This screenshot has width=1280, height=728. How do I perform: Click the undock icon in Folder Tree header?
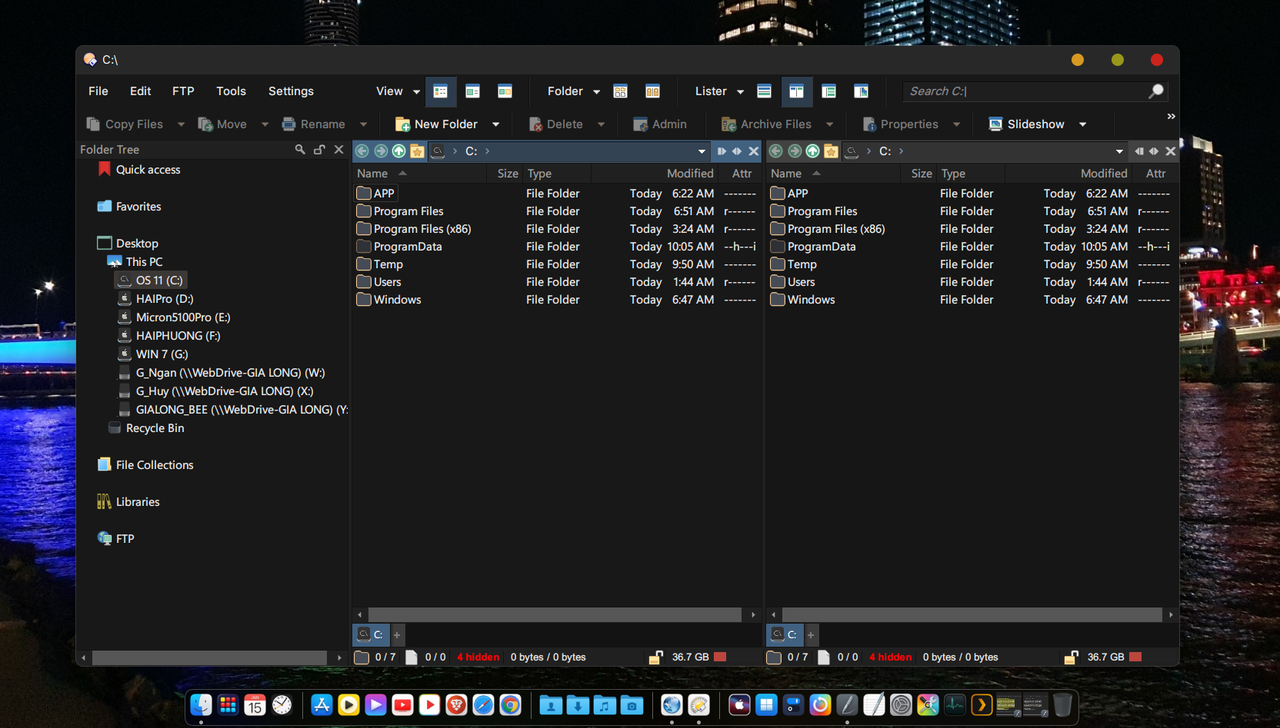click(318, 148)
